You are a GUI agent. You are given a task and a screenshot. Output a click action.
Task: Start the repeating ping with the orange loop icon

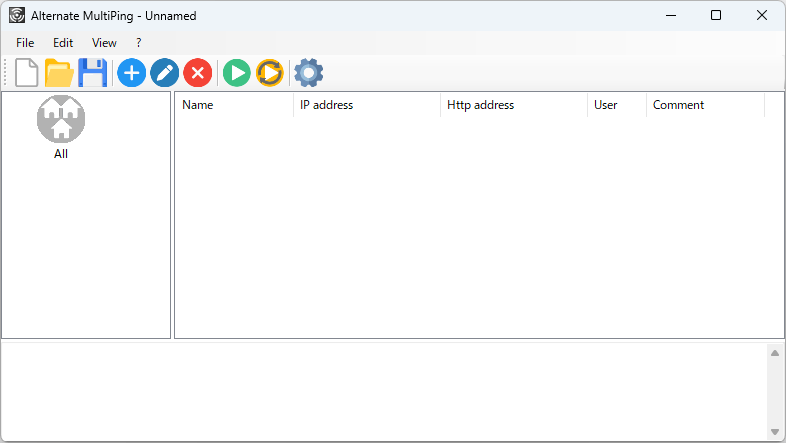tap(269, 73)
